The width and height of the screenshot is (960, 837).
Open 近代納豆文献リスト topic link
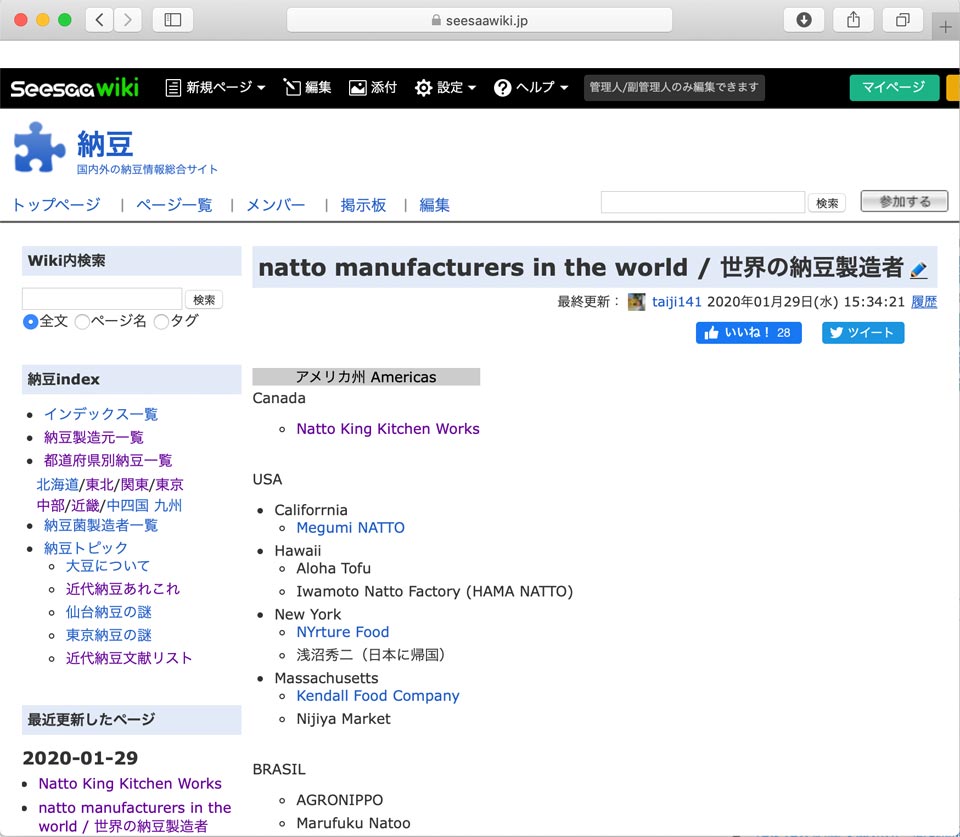click(x=129, y=658)
